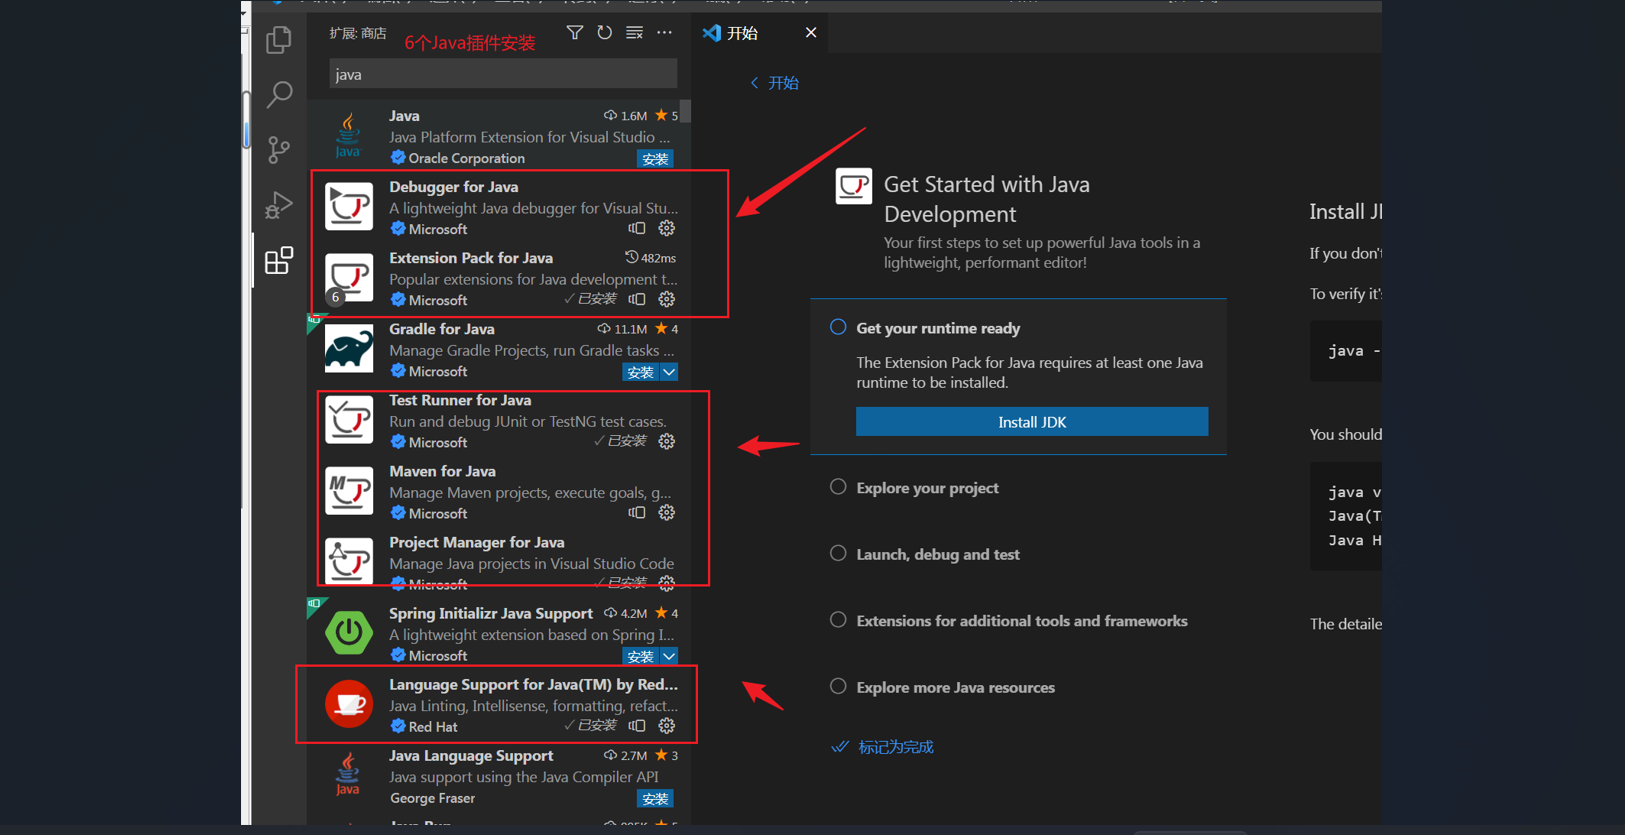Install the Oracle Java extension
This screenshot has height=835, width=1625.
pyautogui.click(x=655, y=158)
